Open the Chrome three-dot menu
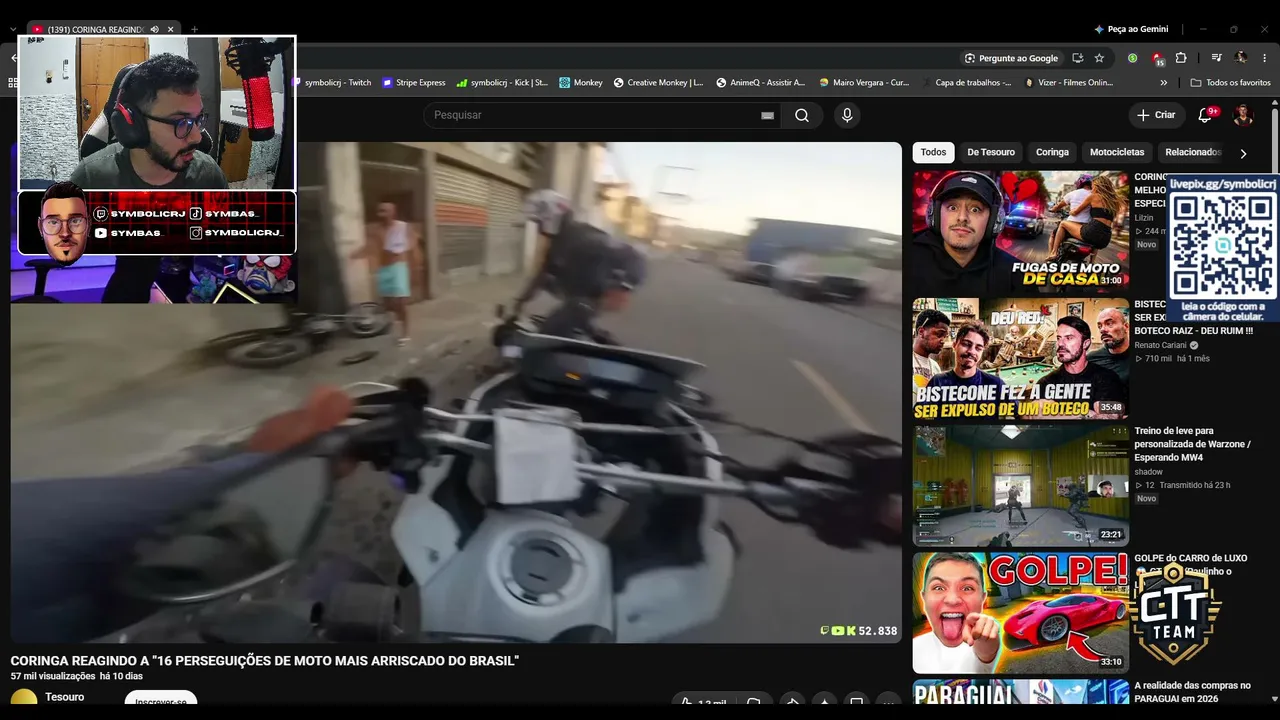 (1264, 58)
